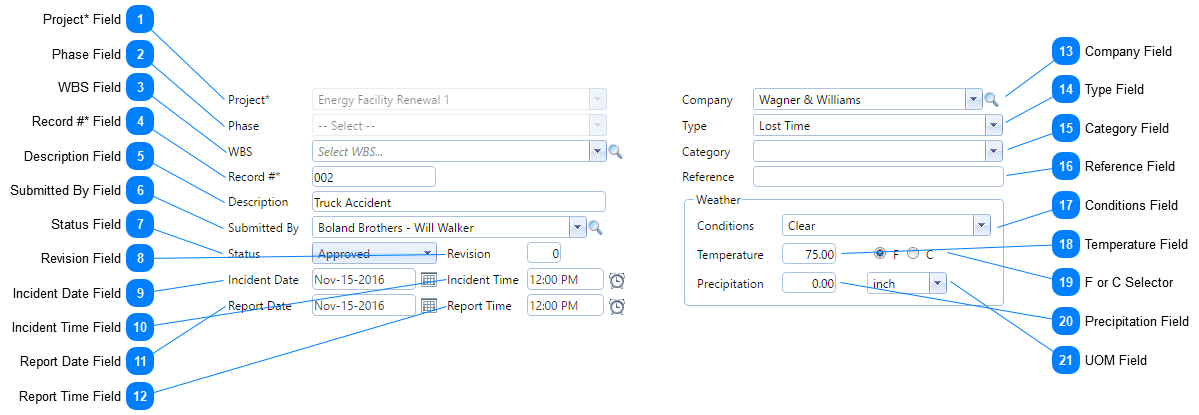Viewport: 1199px width, 415px height.
Task: Open the Category dropdown arrow
Action: click(x=992, y=152)
